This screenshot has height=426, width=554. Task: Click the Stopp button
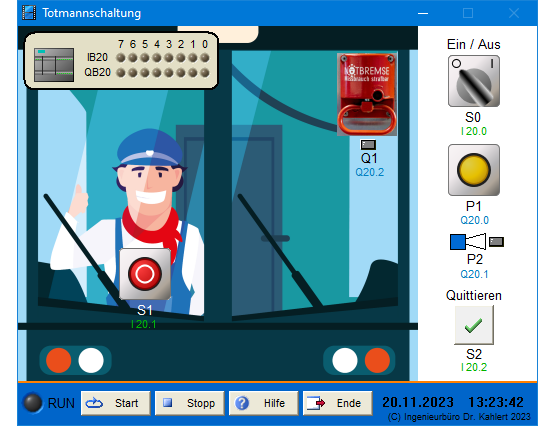point(189,403)
